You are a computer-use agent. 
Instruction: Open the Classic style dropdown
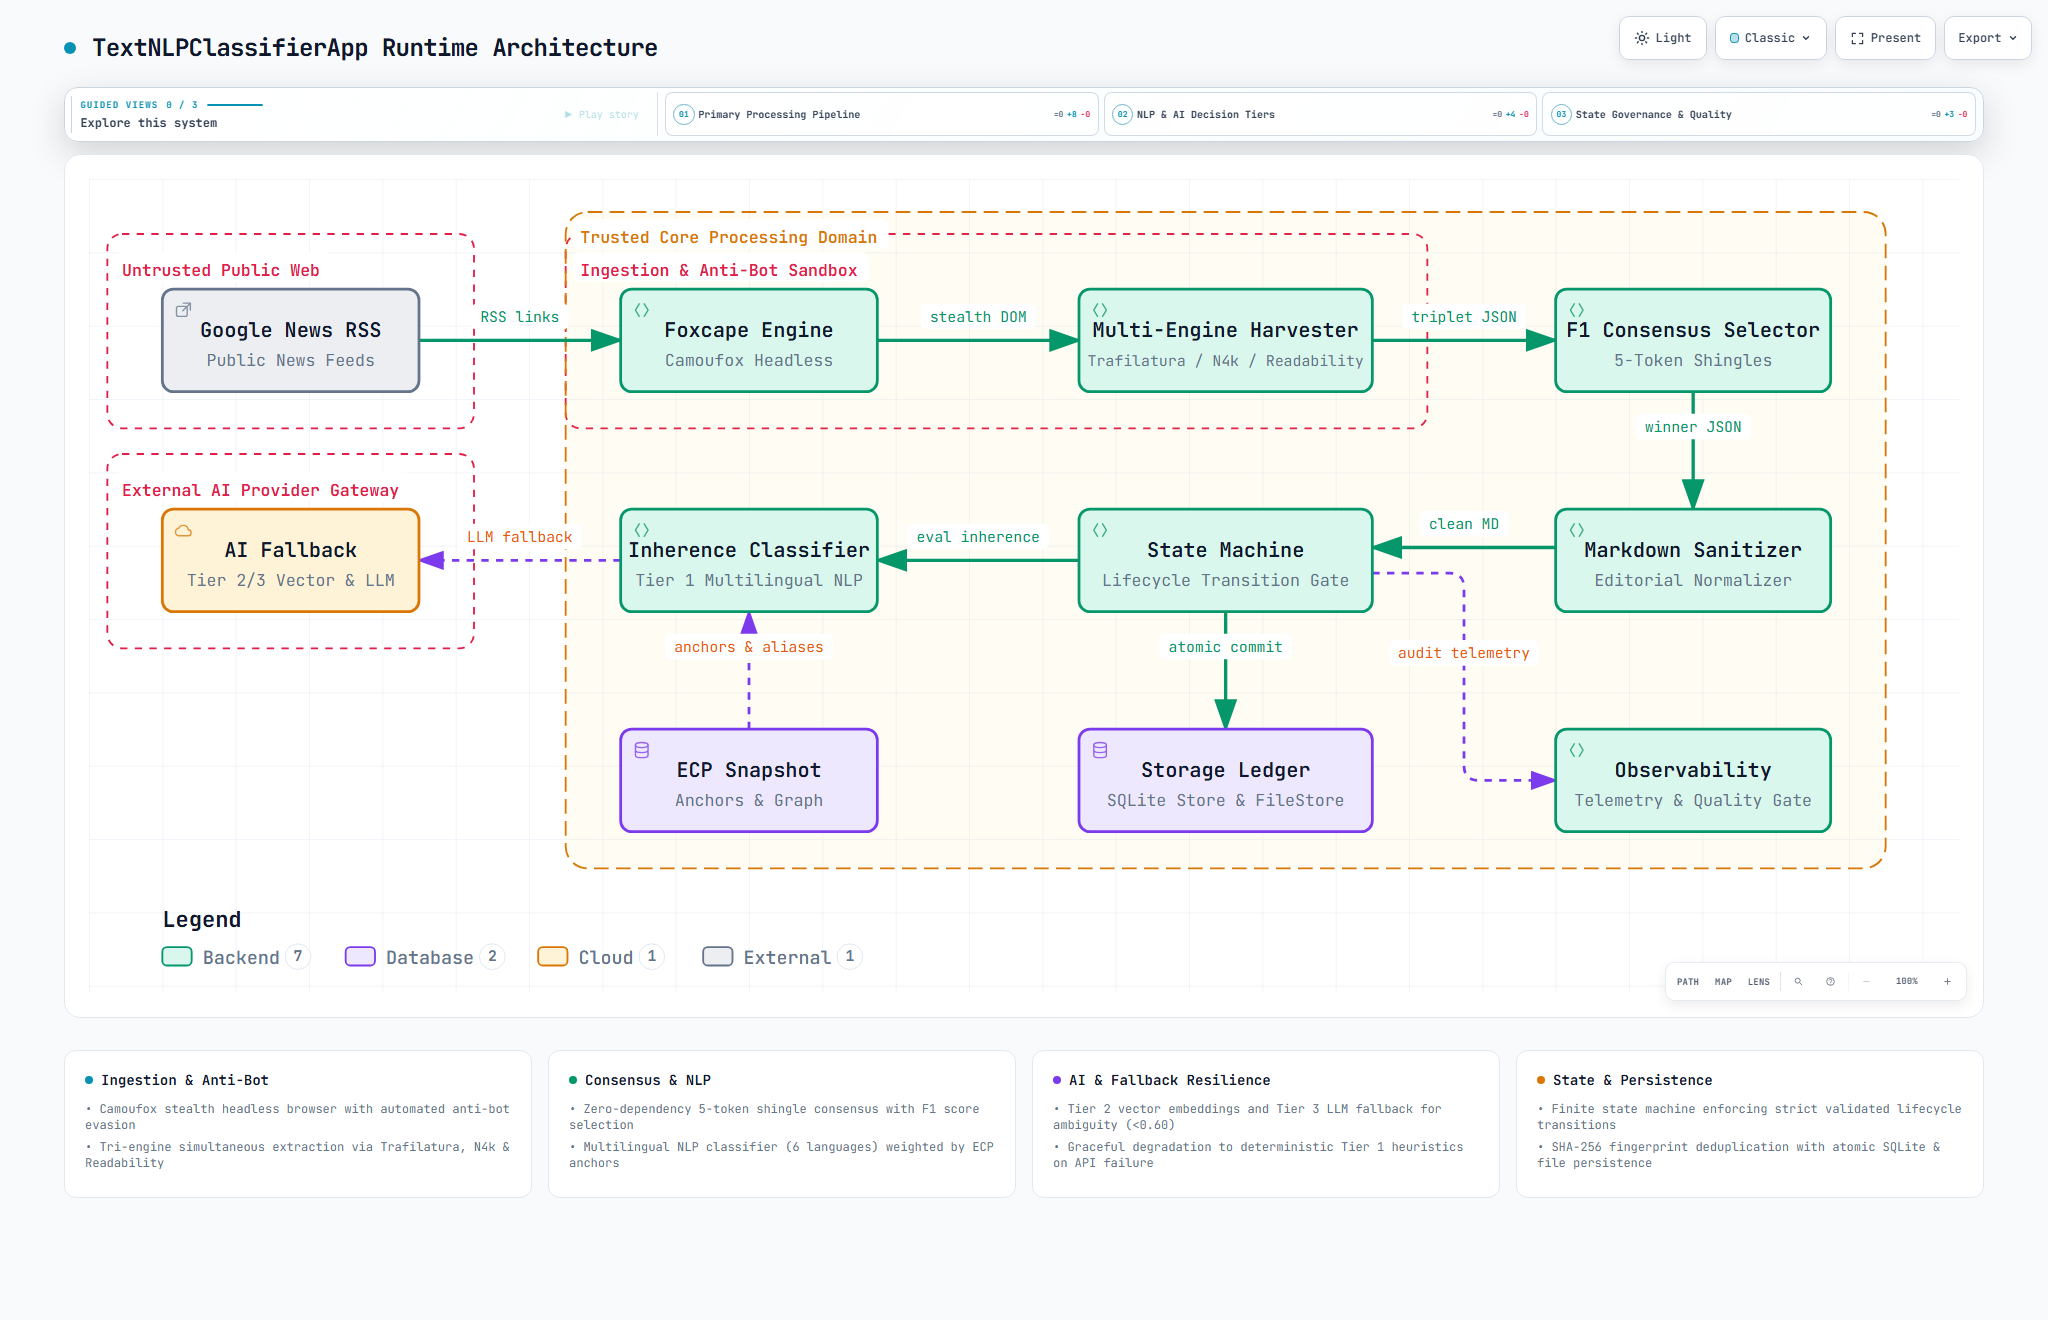(x=1770, y=38)
